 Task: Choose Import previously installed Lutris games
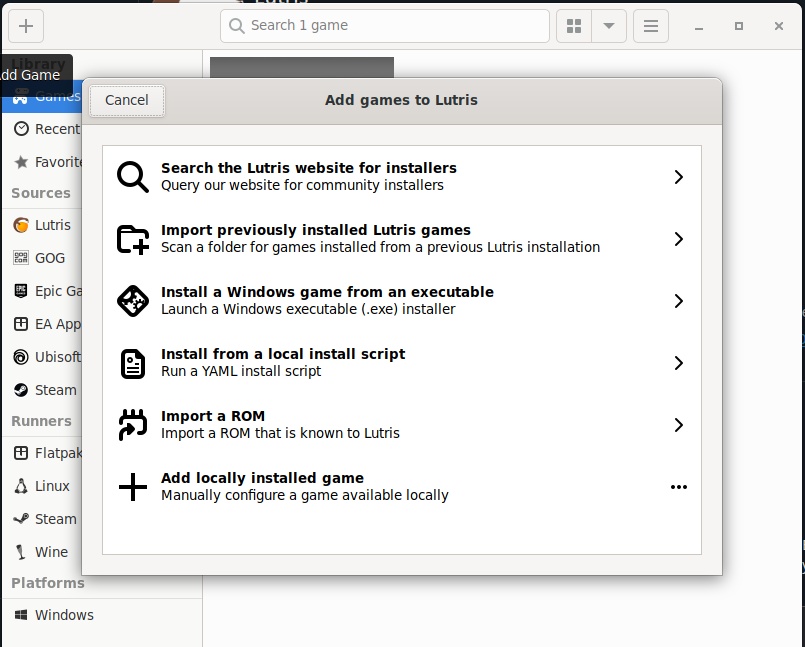click(402, 239)
